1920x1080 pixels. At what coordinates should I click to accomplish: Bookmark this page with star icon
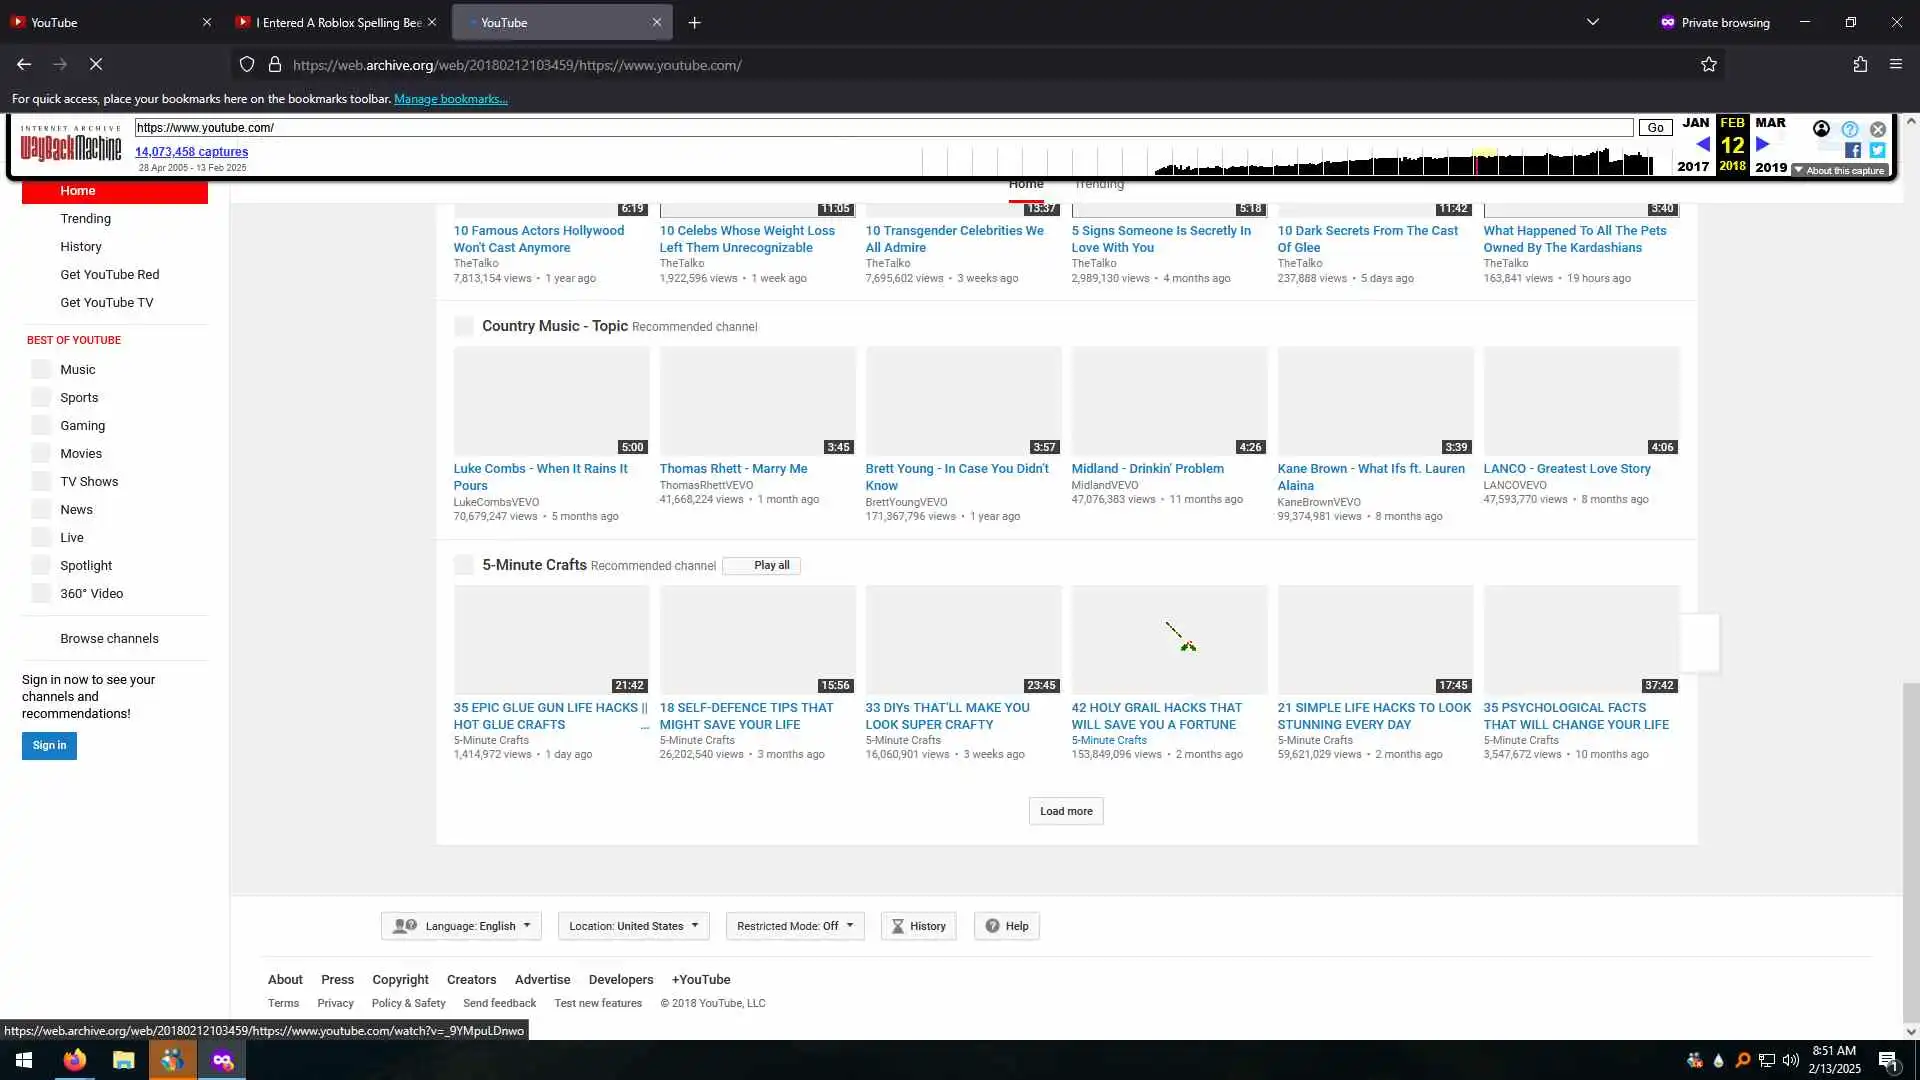pos(1709,65)
